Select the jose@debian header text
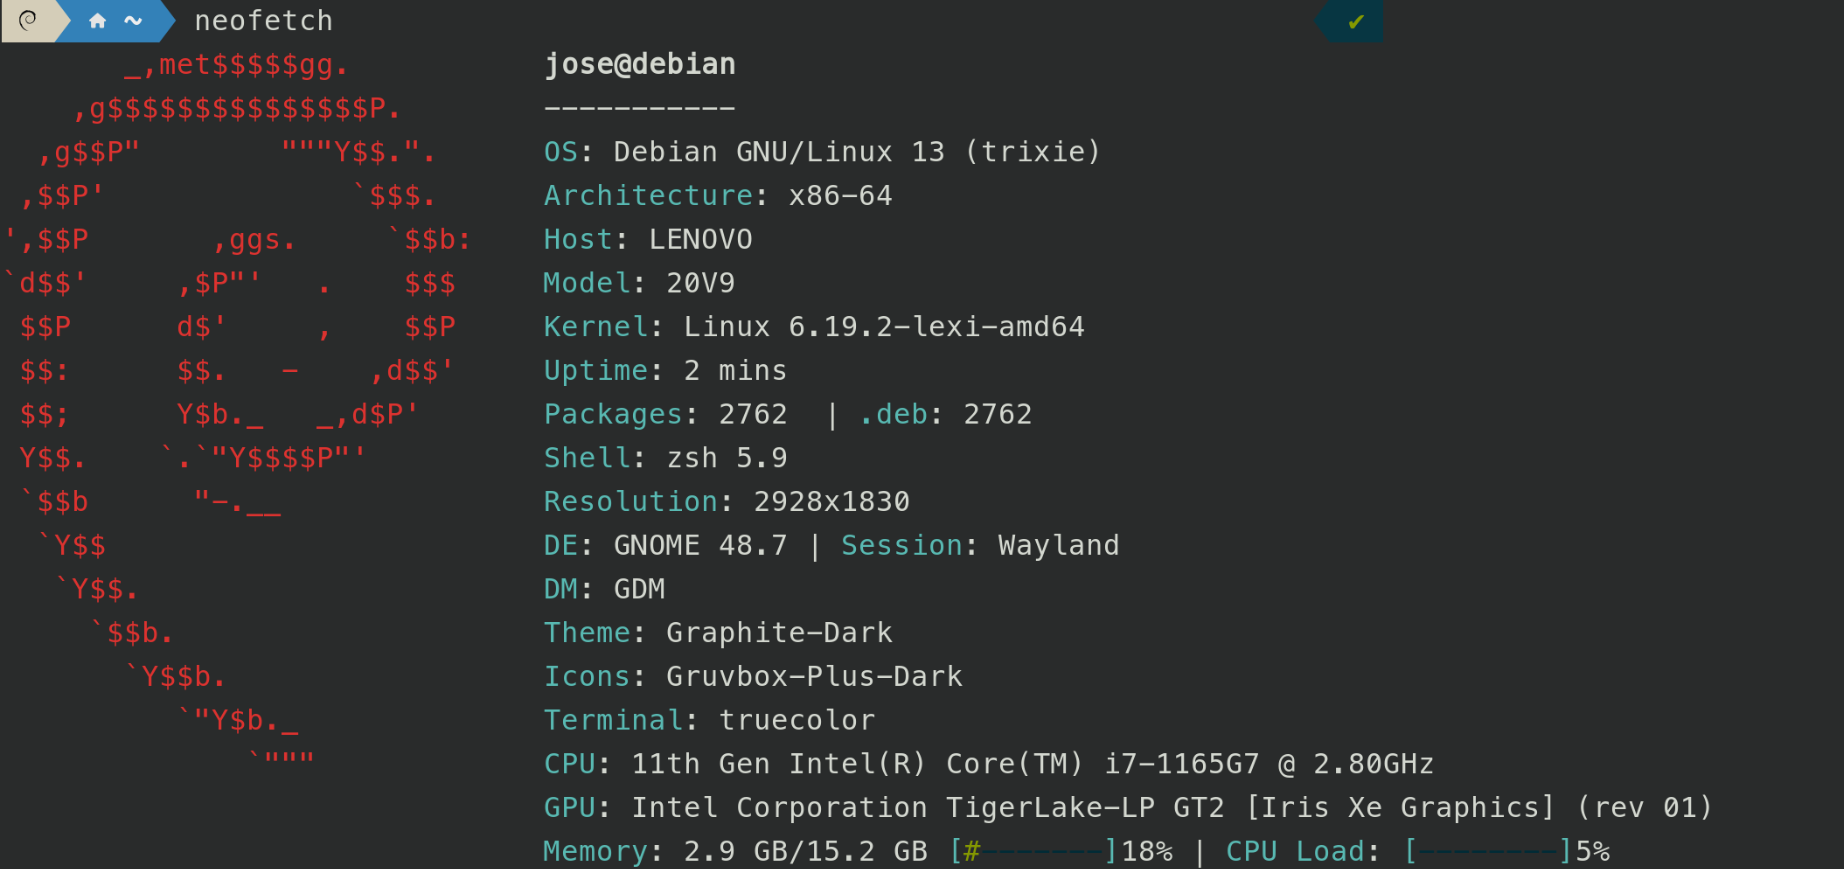Screen dimensions: 1844x869 (640, 65)
